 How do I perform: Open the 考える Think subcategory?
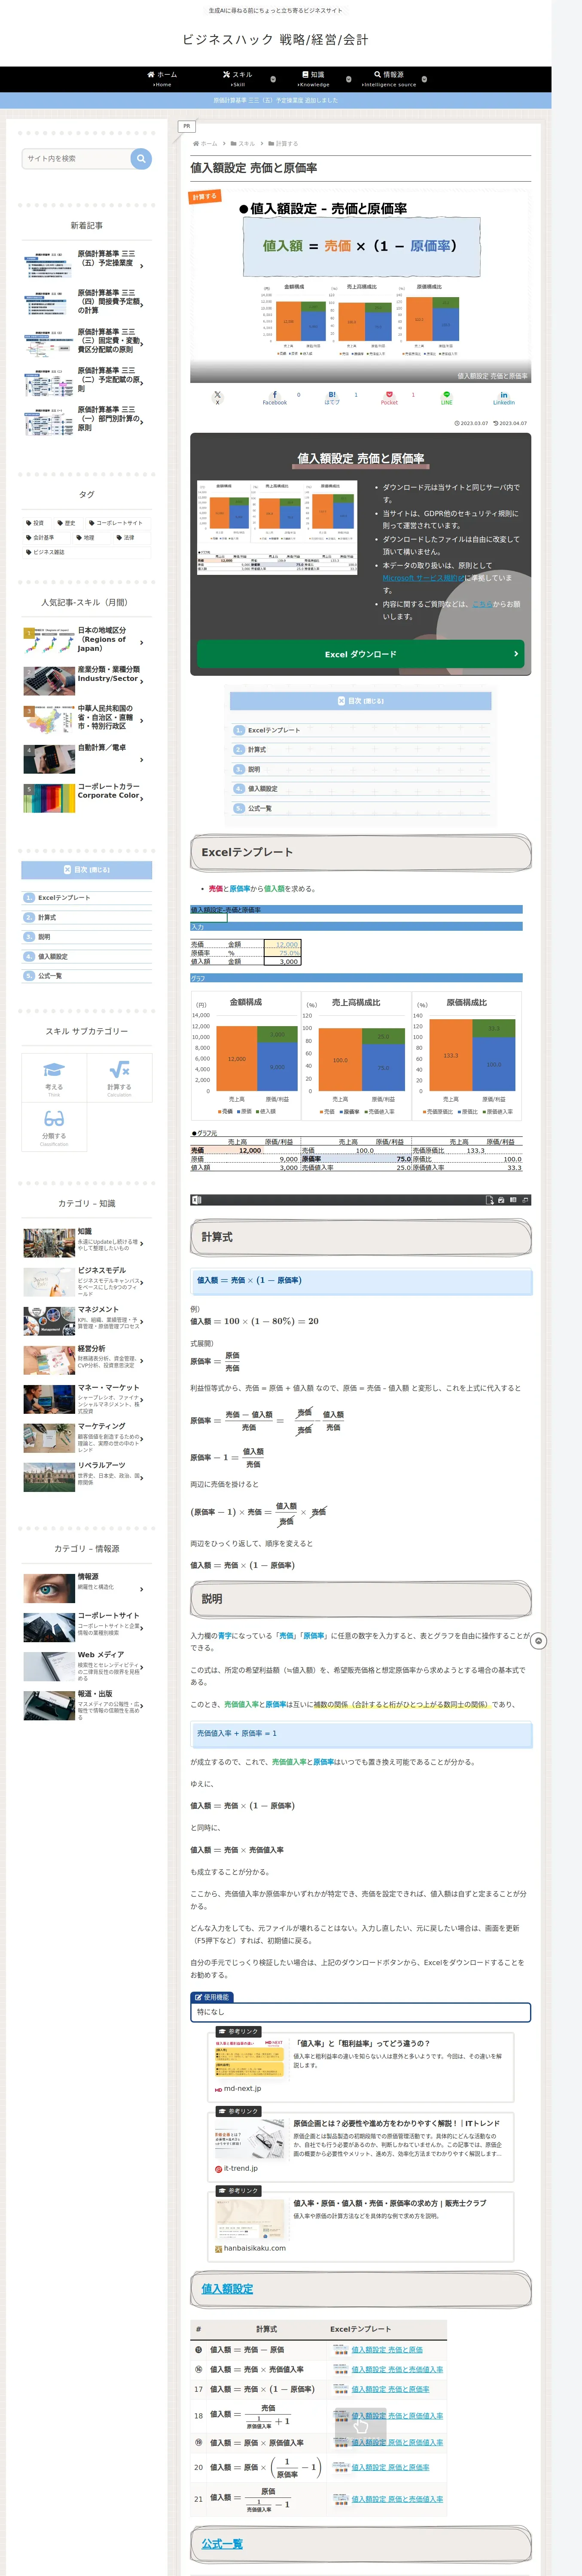(54, 1077)
